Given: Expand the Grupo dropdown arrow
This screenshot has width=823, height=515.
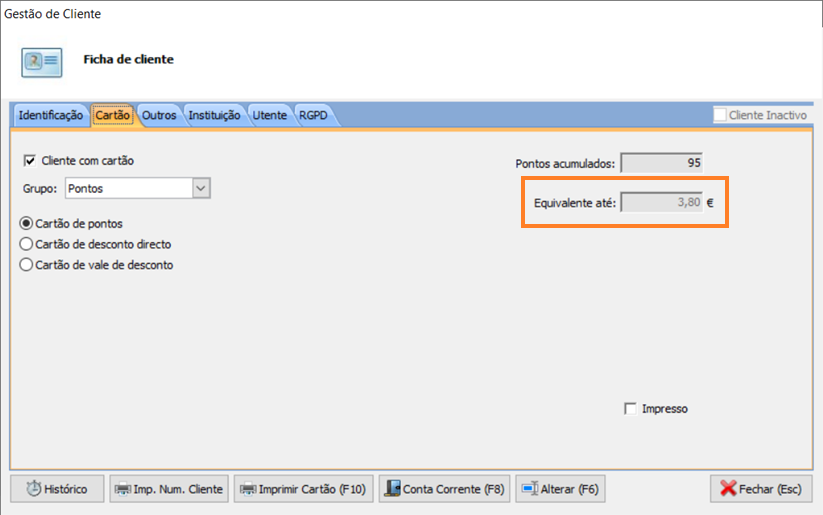Looking at the screenshot, I should pyautogui.click(x=200, y=188).
